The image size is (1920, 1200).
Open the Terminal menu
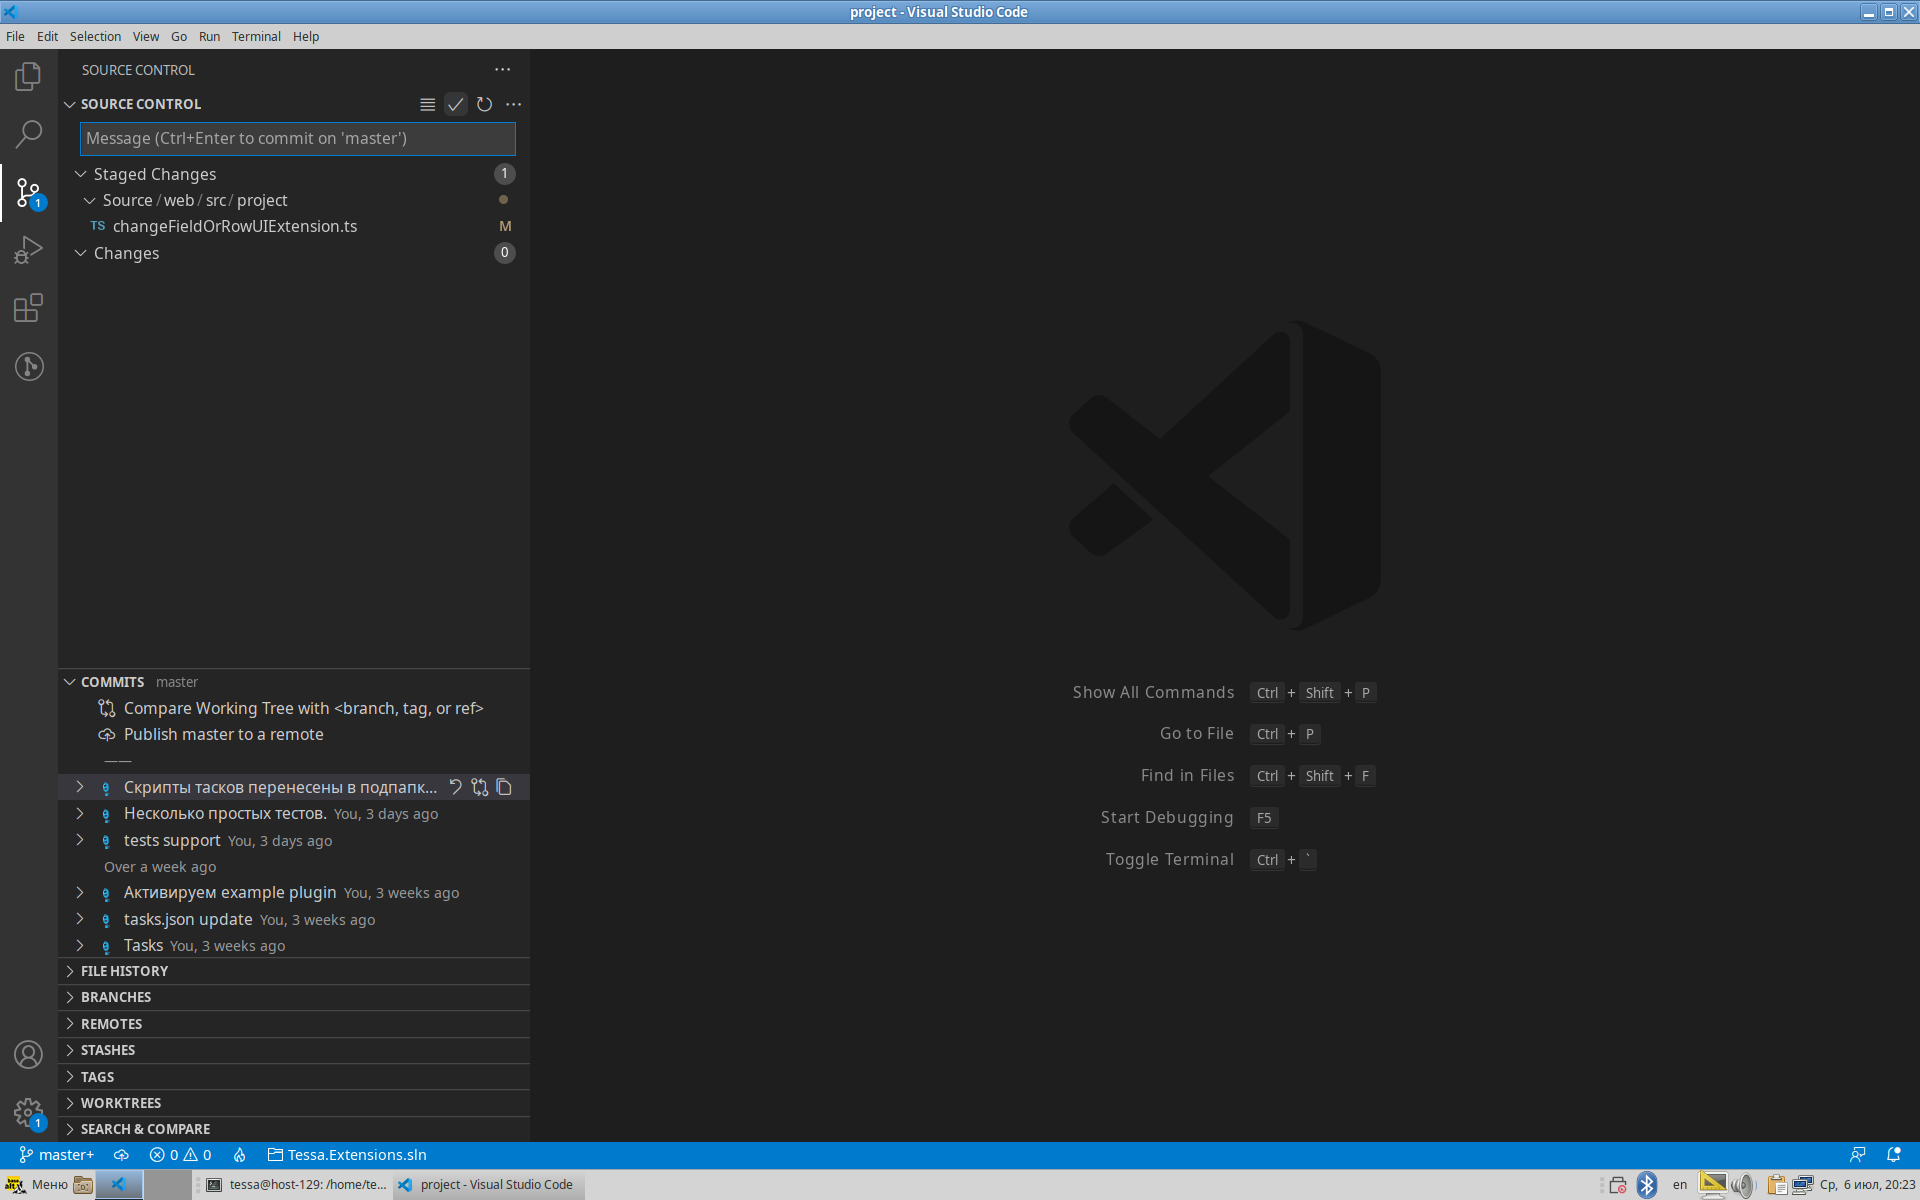[256, 36]
